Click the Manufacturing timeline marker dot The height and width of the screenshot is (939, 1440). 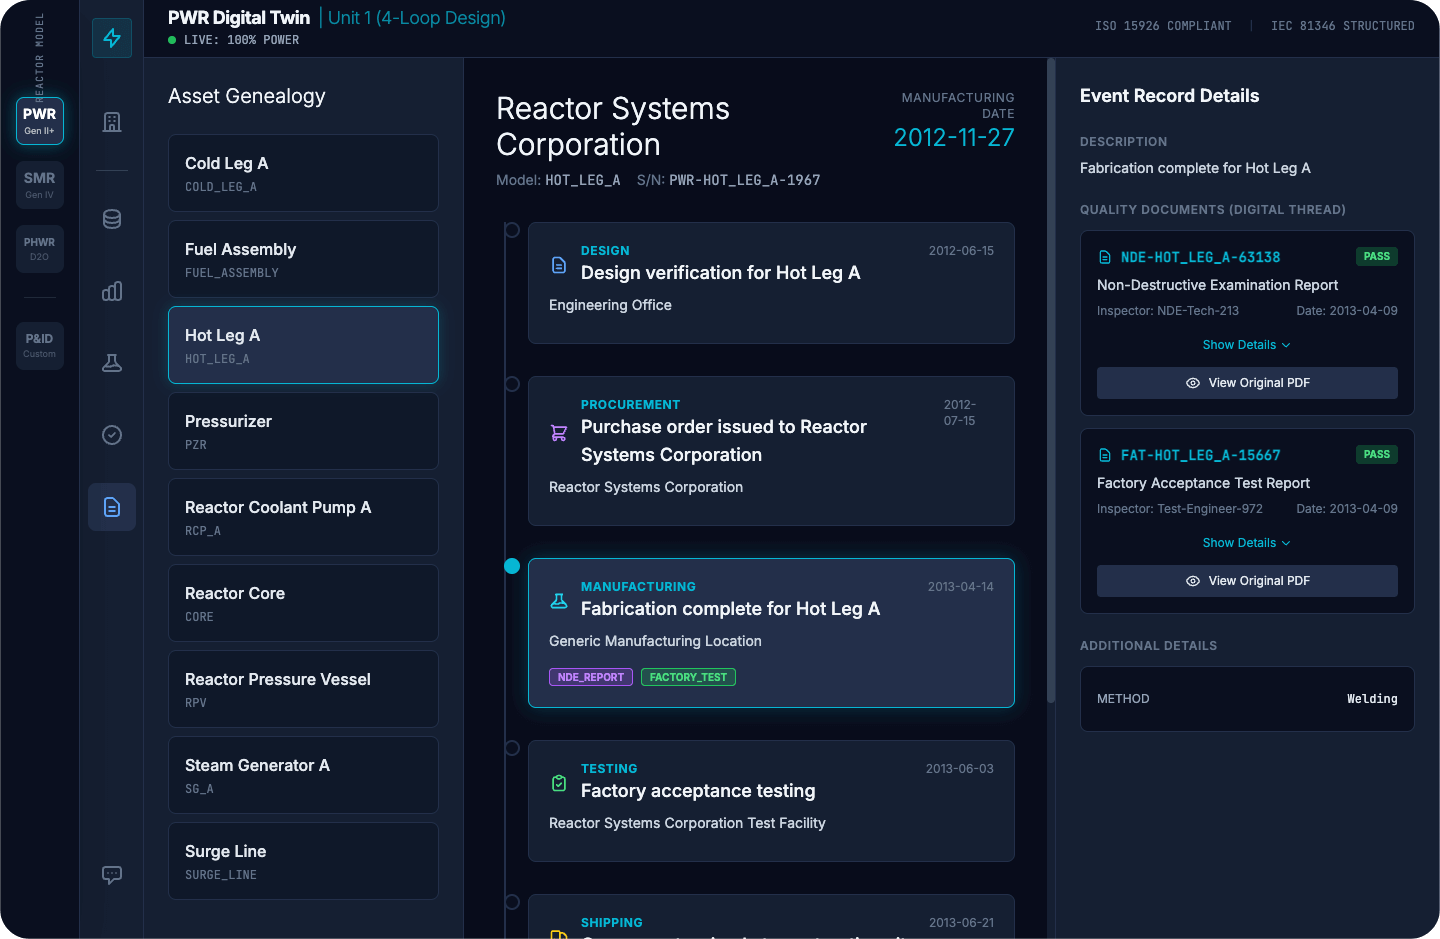click(512, 566)
